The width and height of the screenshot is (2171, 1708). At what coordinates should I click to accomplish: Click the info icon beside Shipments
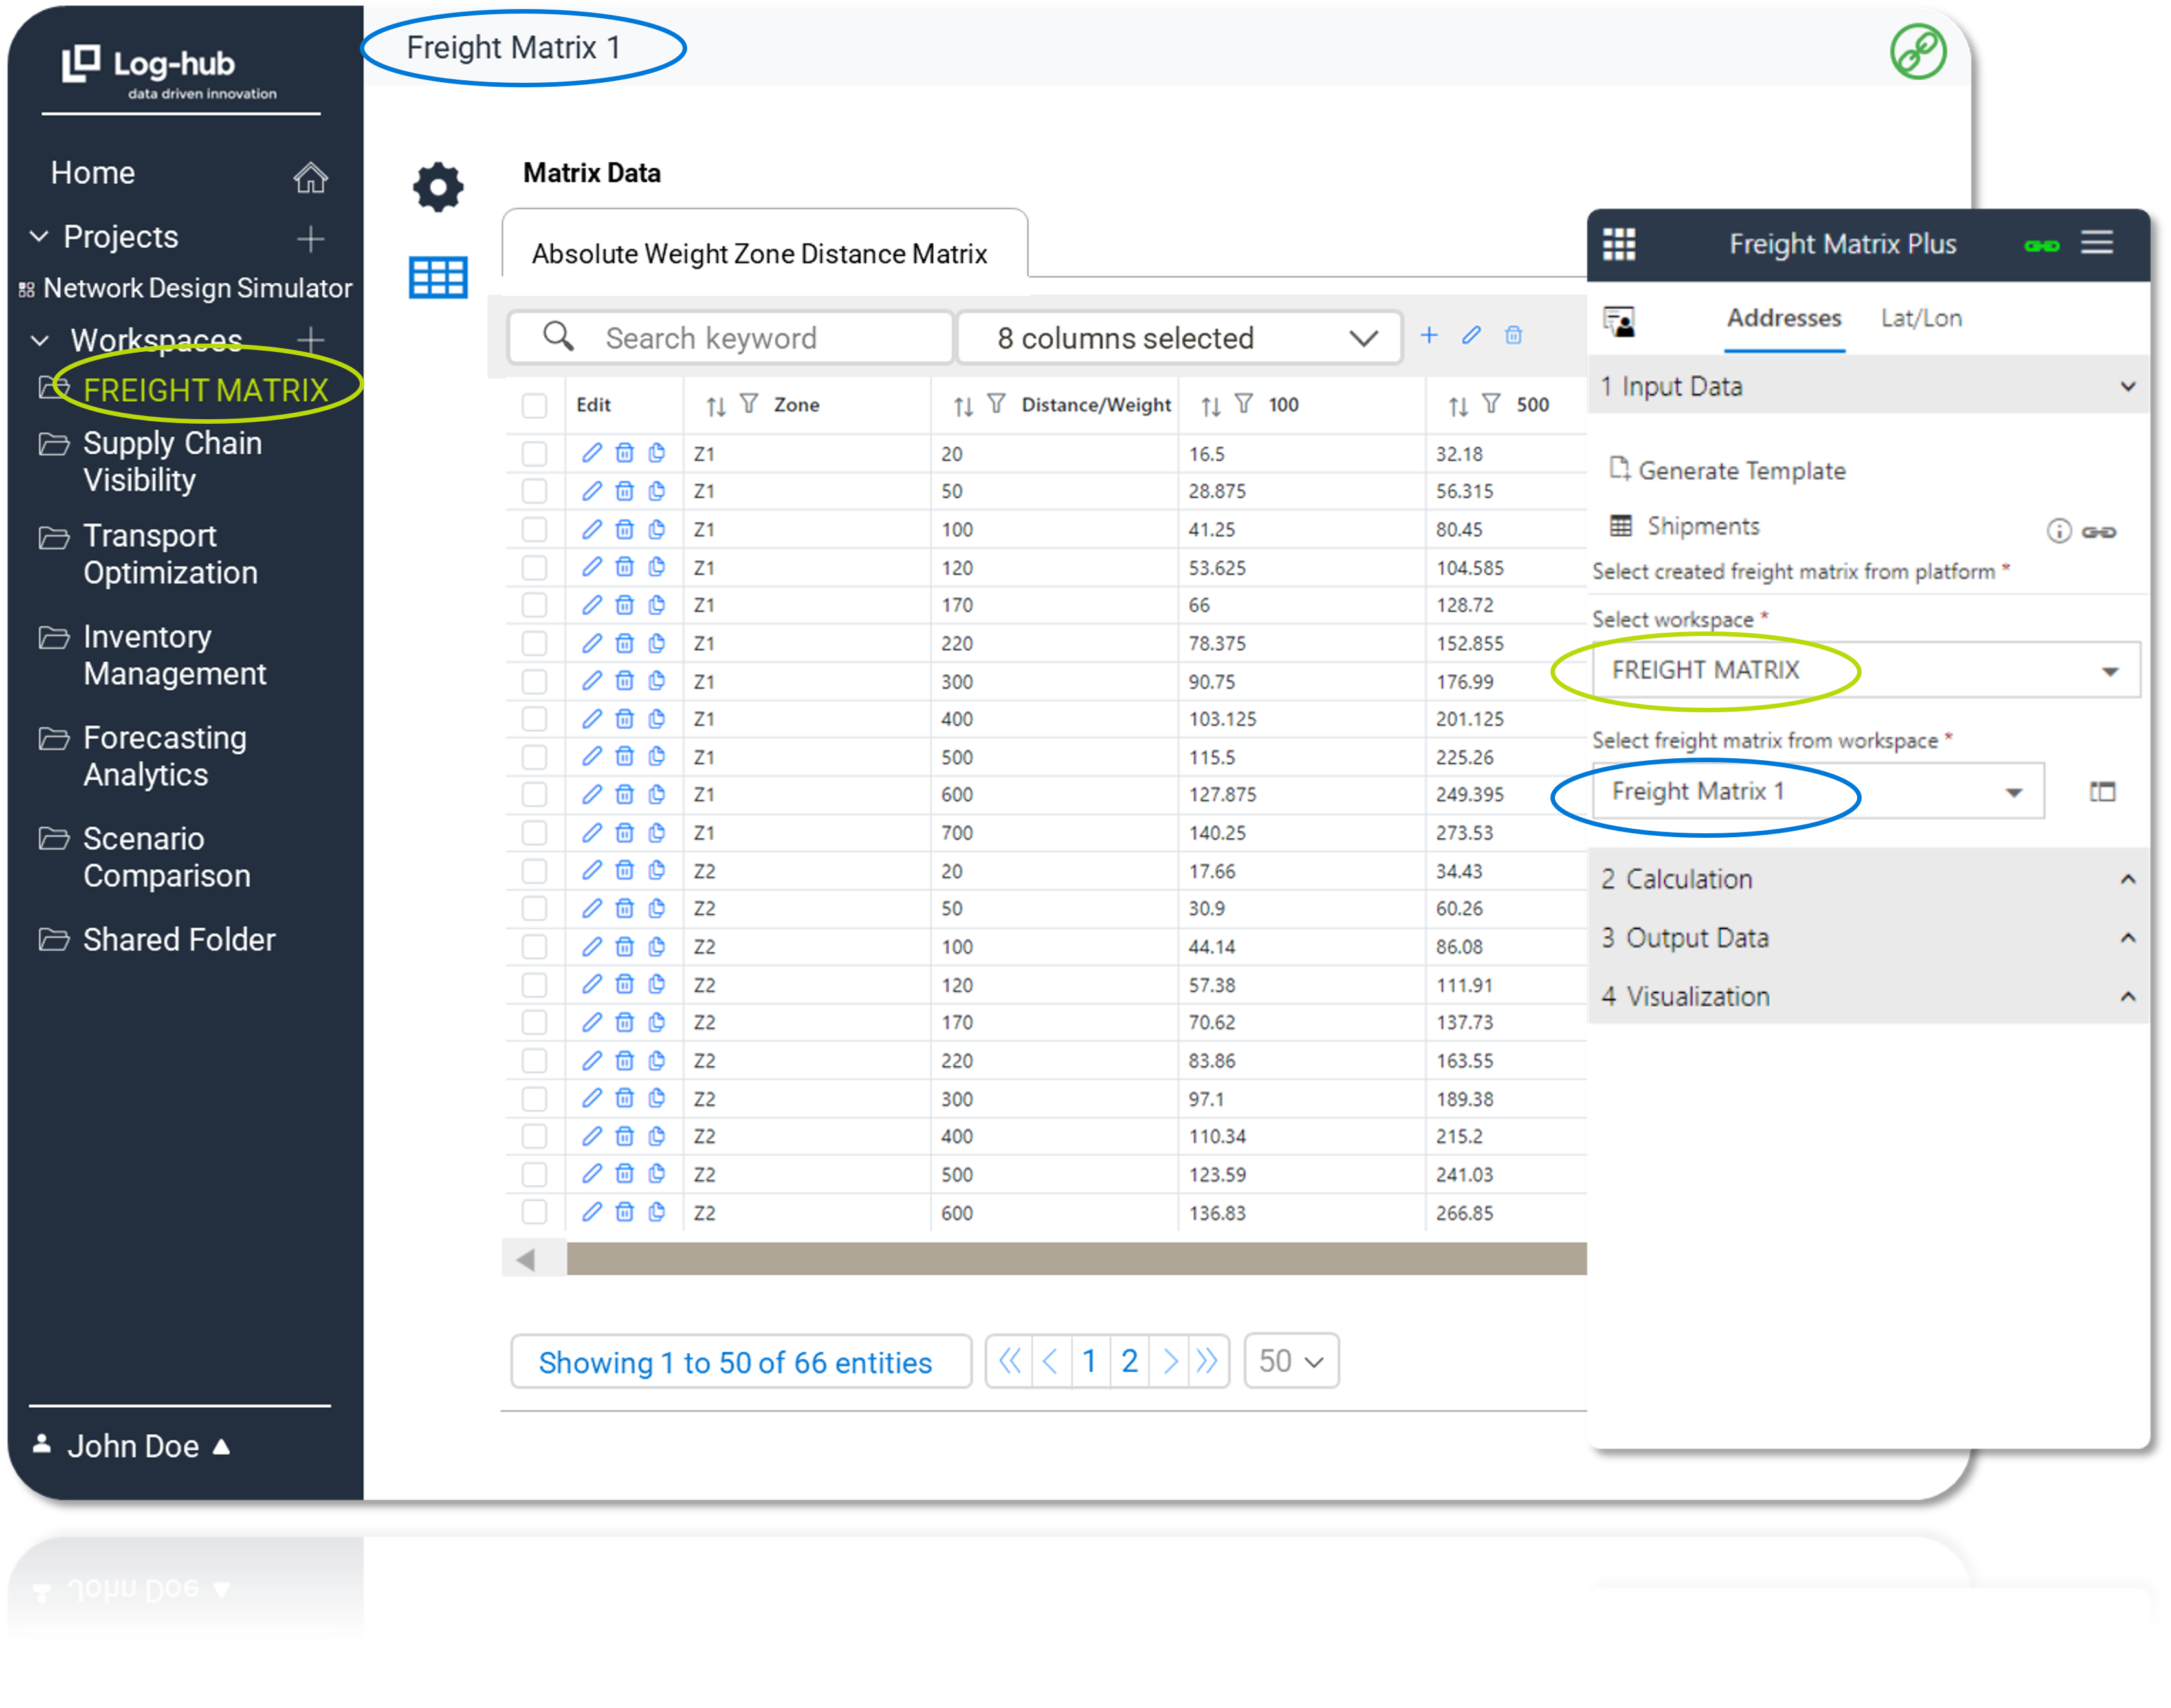(x=2058, y=531)
